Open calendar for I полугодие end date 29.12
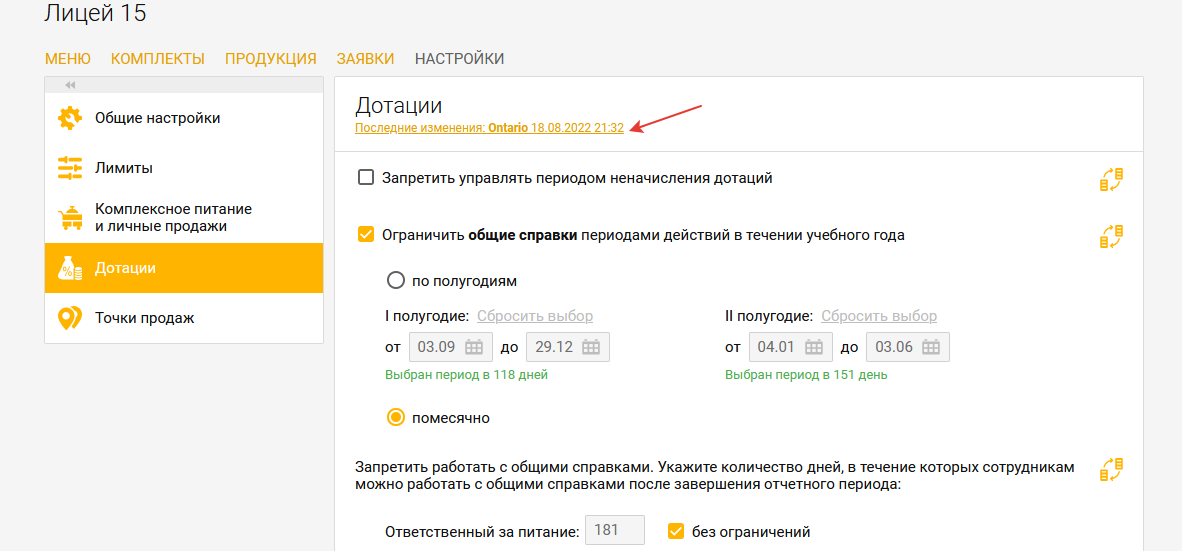The height and width of the screenshot is (551, 1182). (x=590, y=347)
